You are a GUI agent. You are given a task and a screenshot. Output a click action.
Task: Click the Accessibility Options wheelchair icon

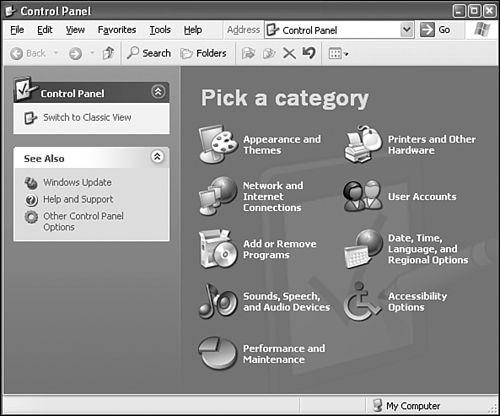(362, 301)
